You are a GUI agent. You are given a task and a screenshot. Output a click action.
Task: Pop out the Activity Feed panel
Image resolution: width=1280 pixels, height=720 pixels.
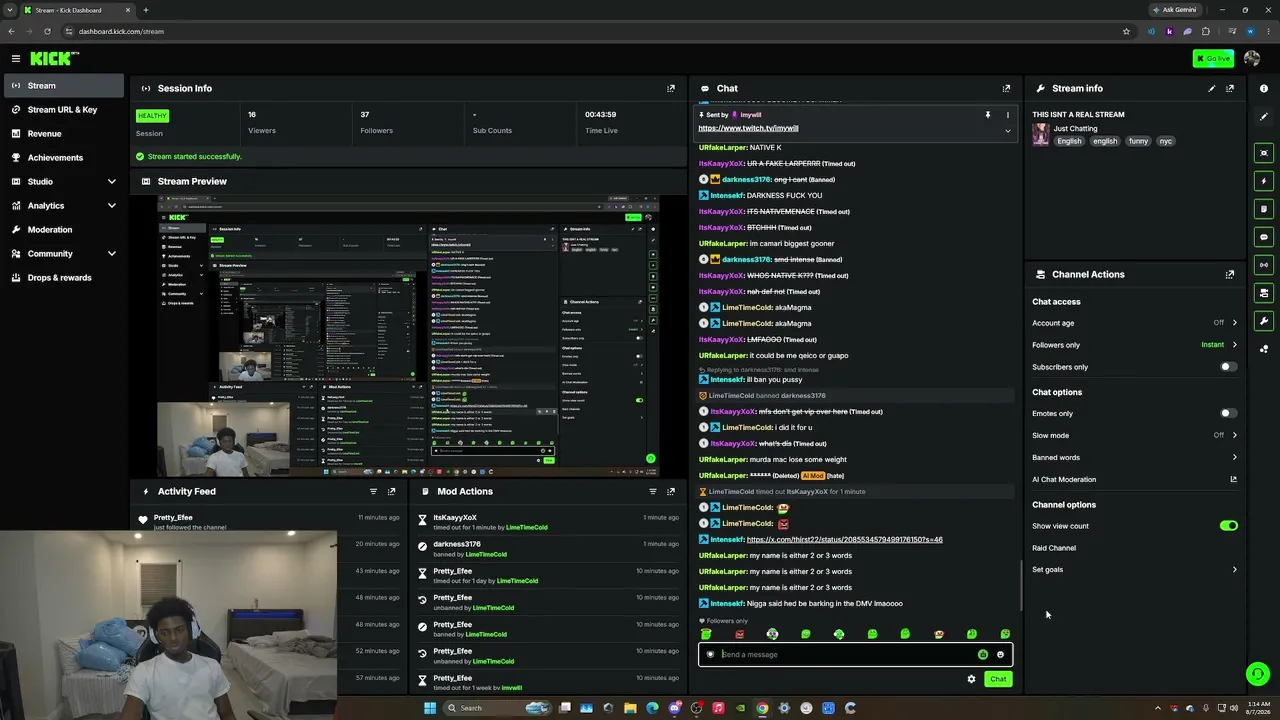pos(391,491)
